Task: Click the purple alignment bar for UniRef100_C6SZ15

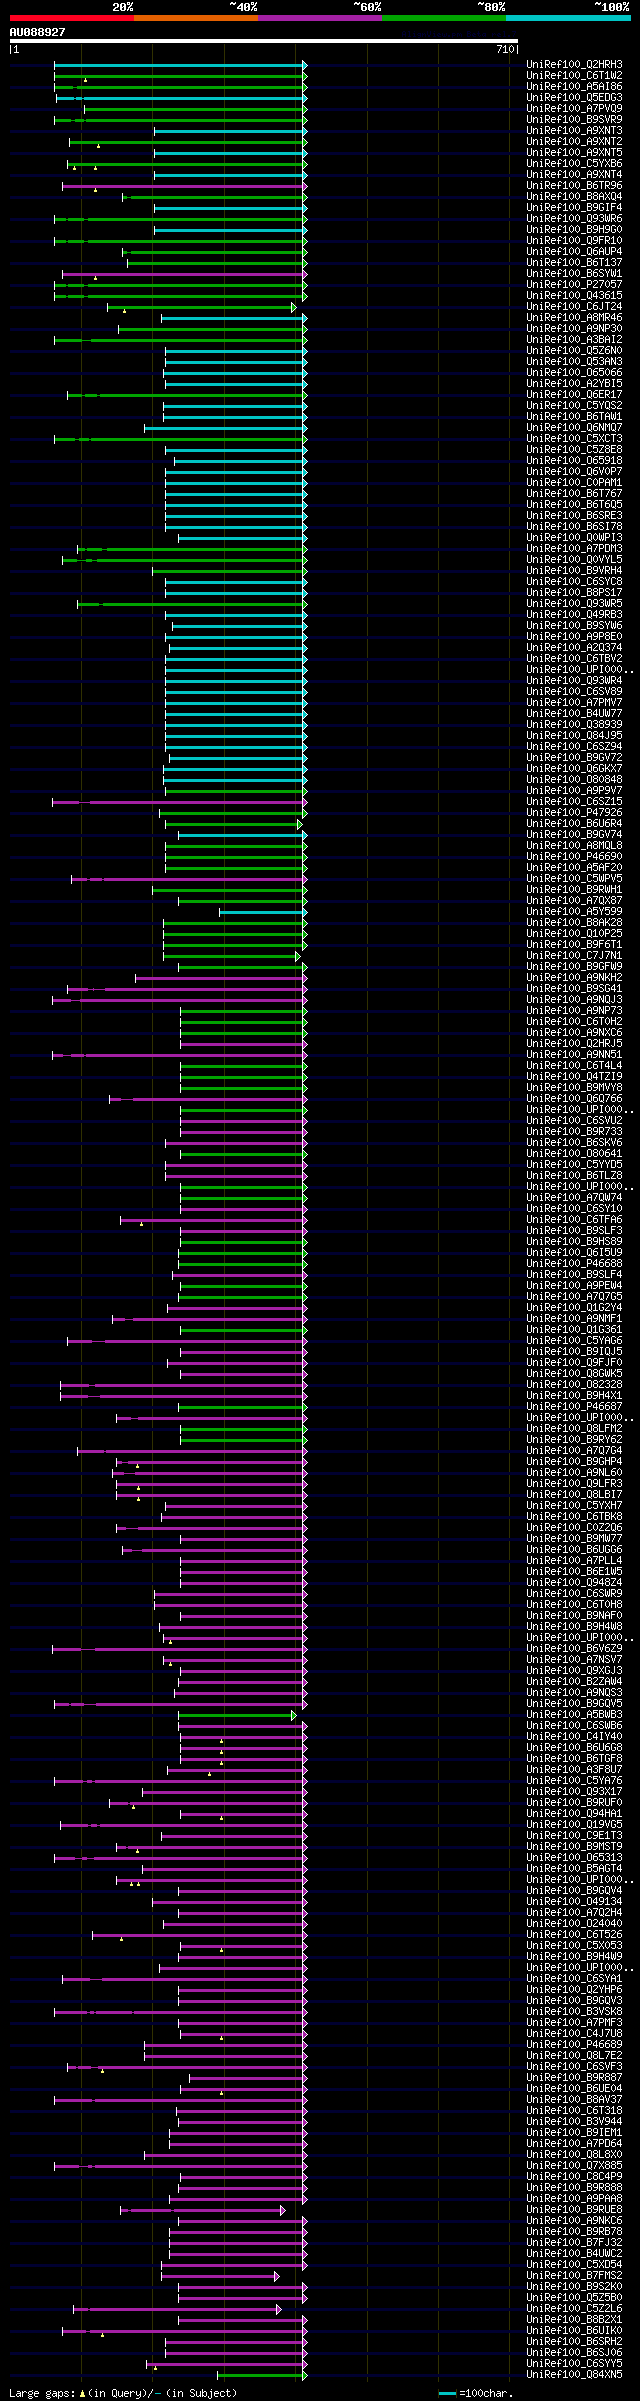Action: click(x=179, y=802)
